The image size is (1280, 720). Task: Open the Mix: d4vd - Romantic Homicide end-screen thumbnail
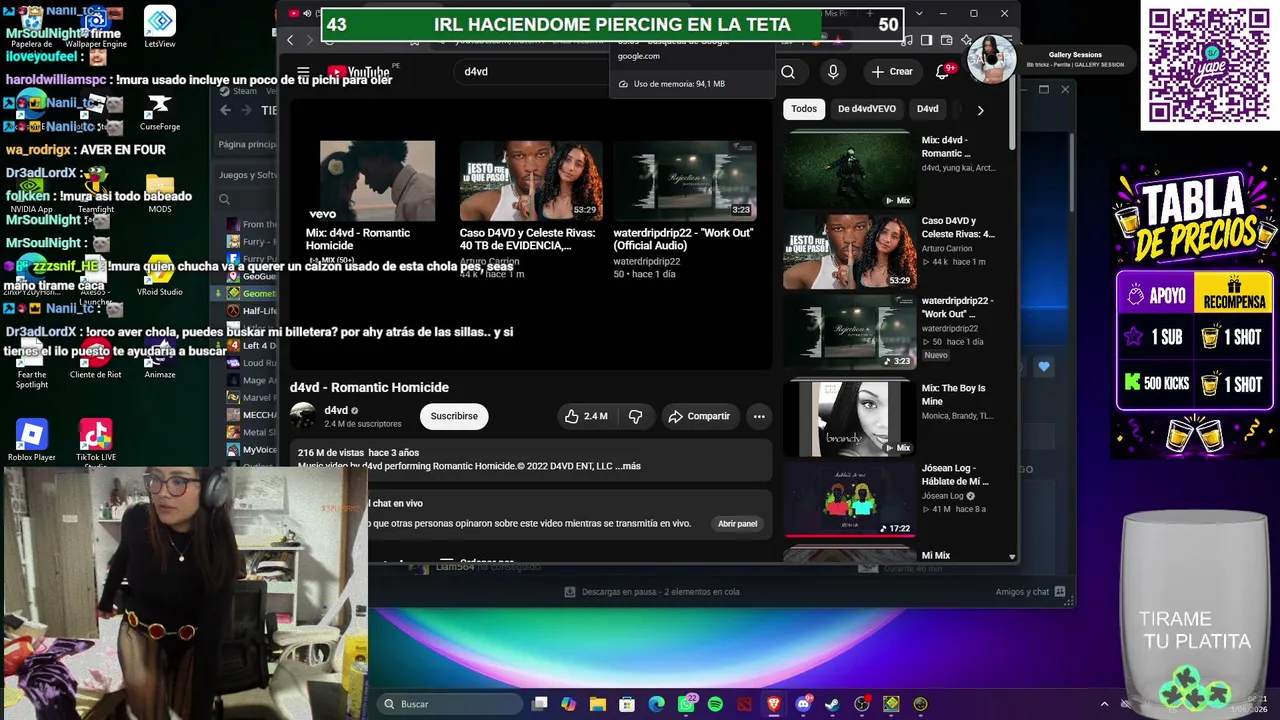tap(377, 180)
